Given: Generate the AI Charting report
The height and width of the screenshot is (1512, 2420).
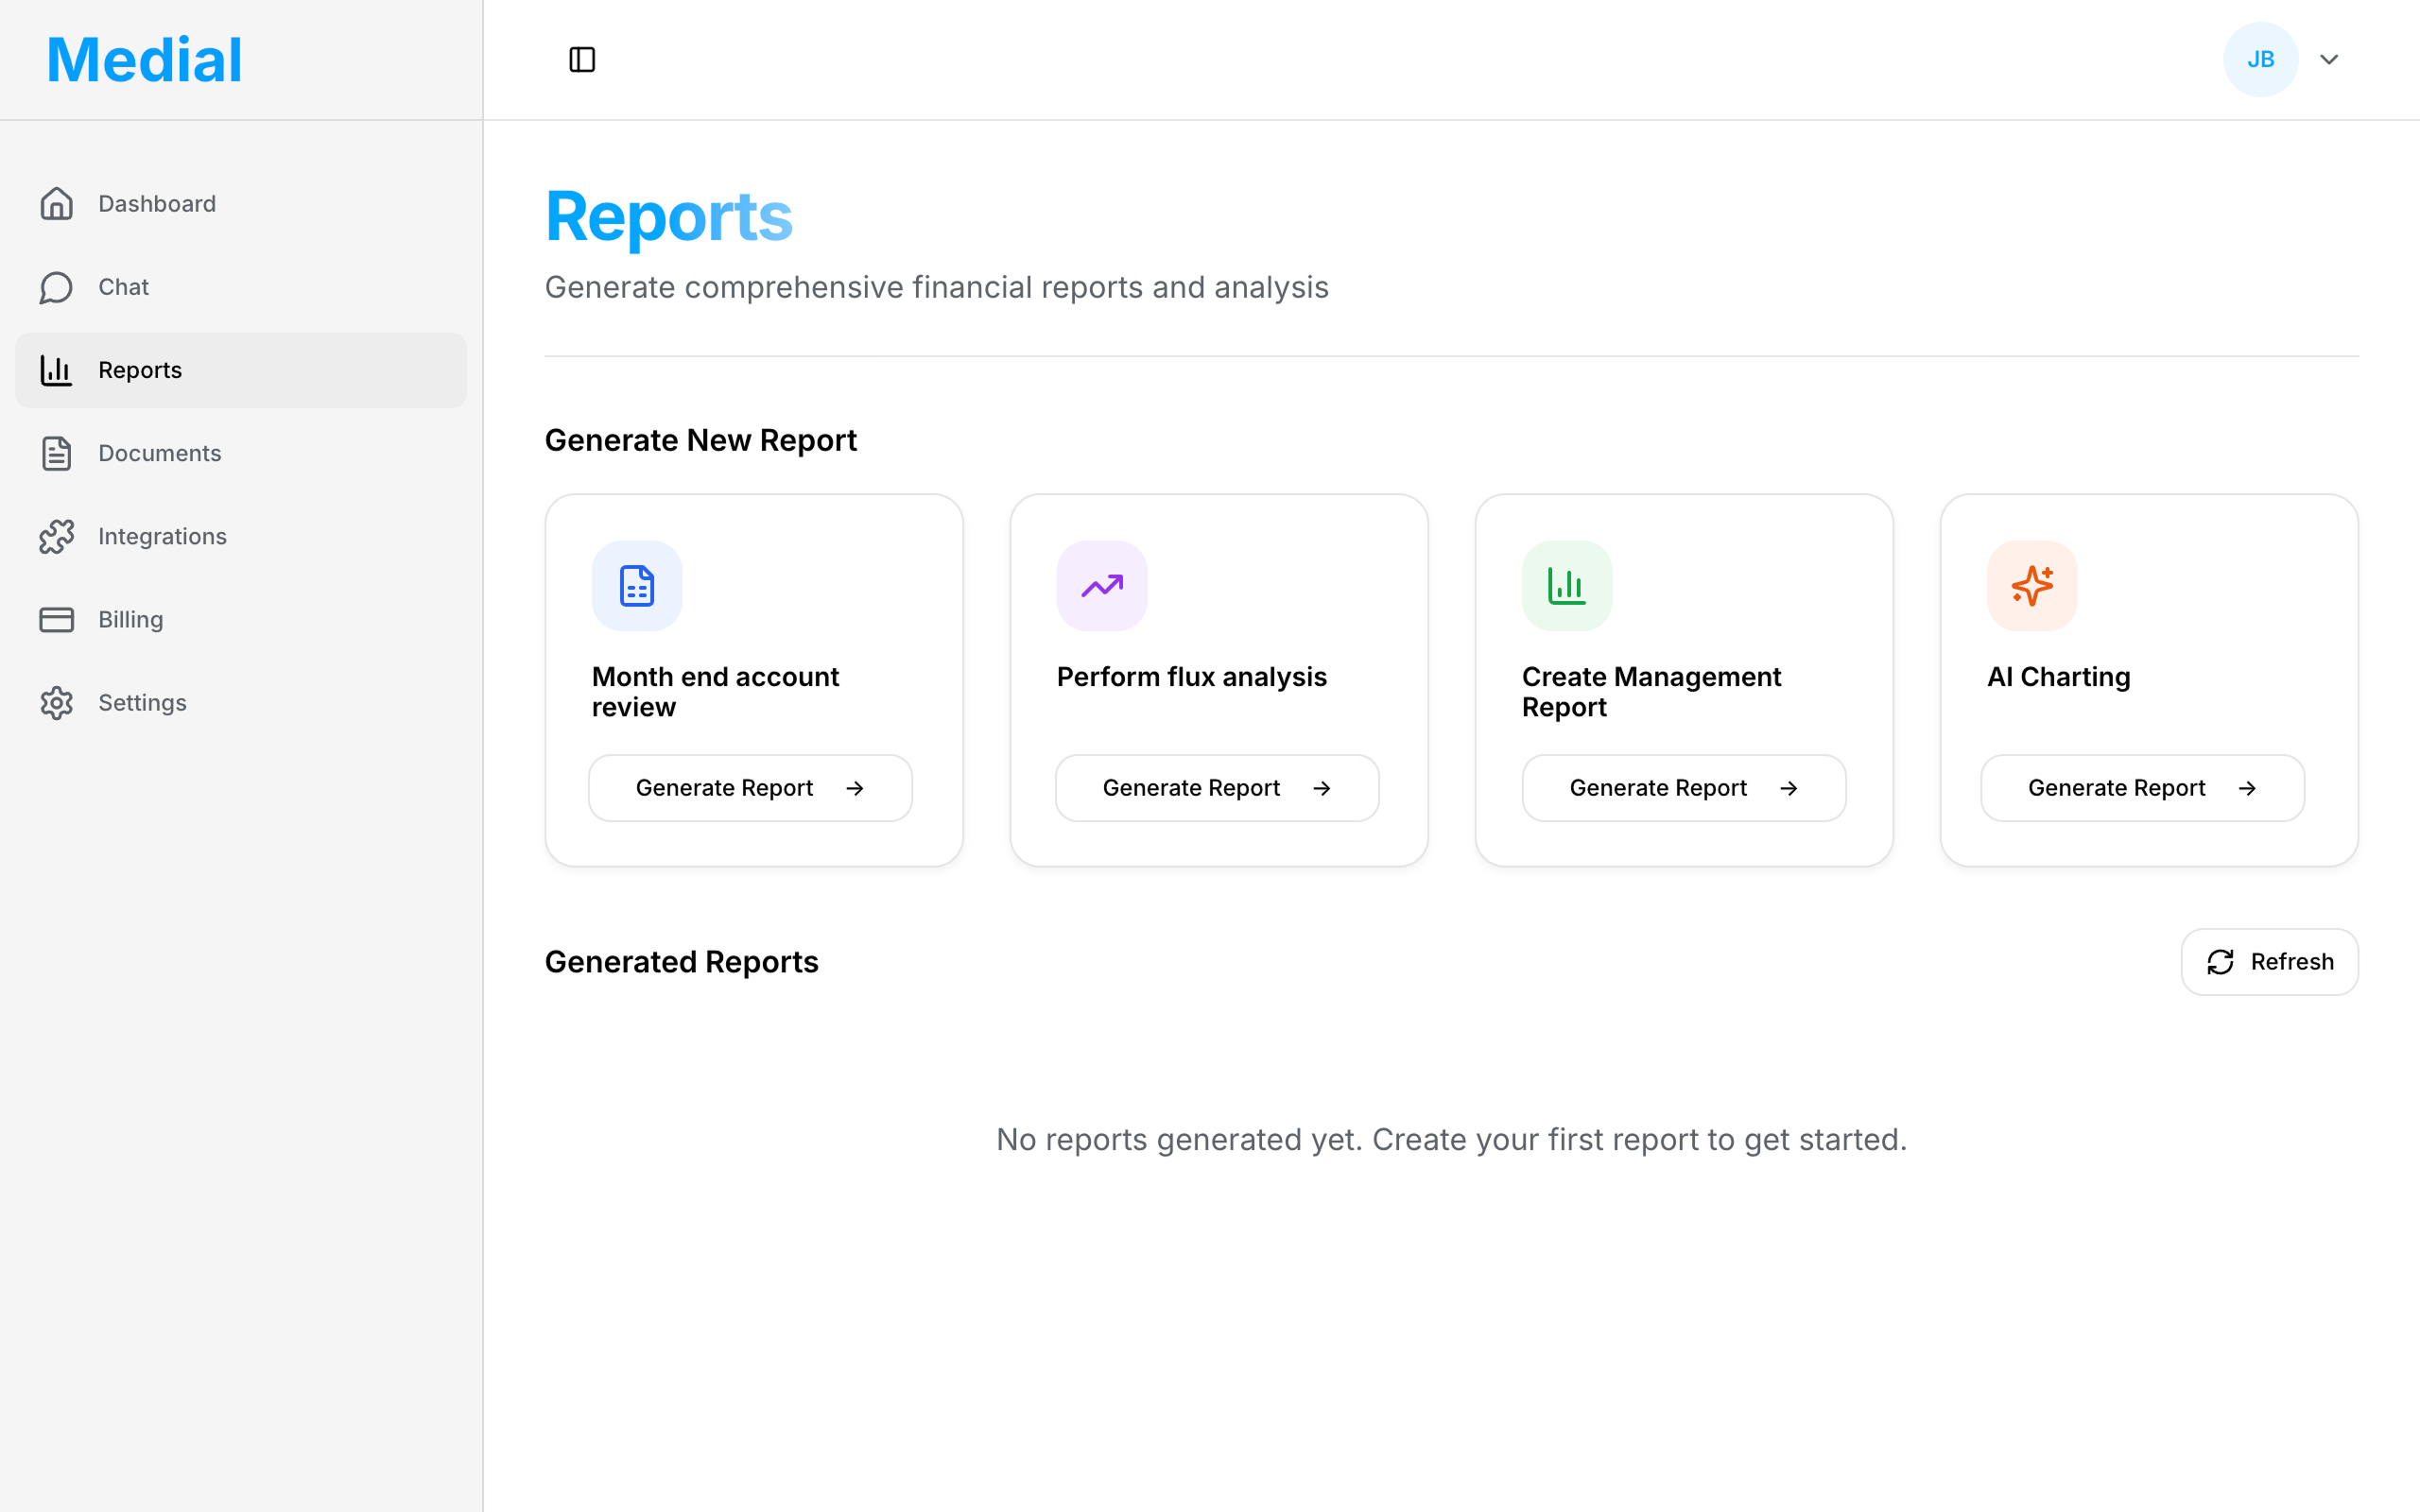Looking at the screenshot, I should 2141,787.
